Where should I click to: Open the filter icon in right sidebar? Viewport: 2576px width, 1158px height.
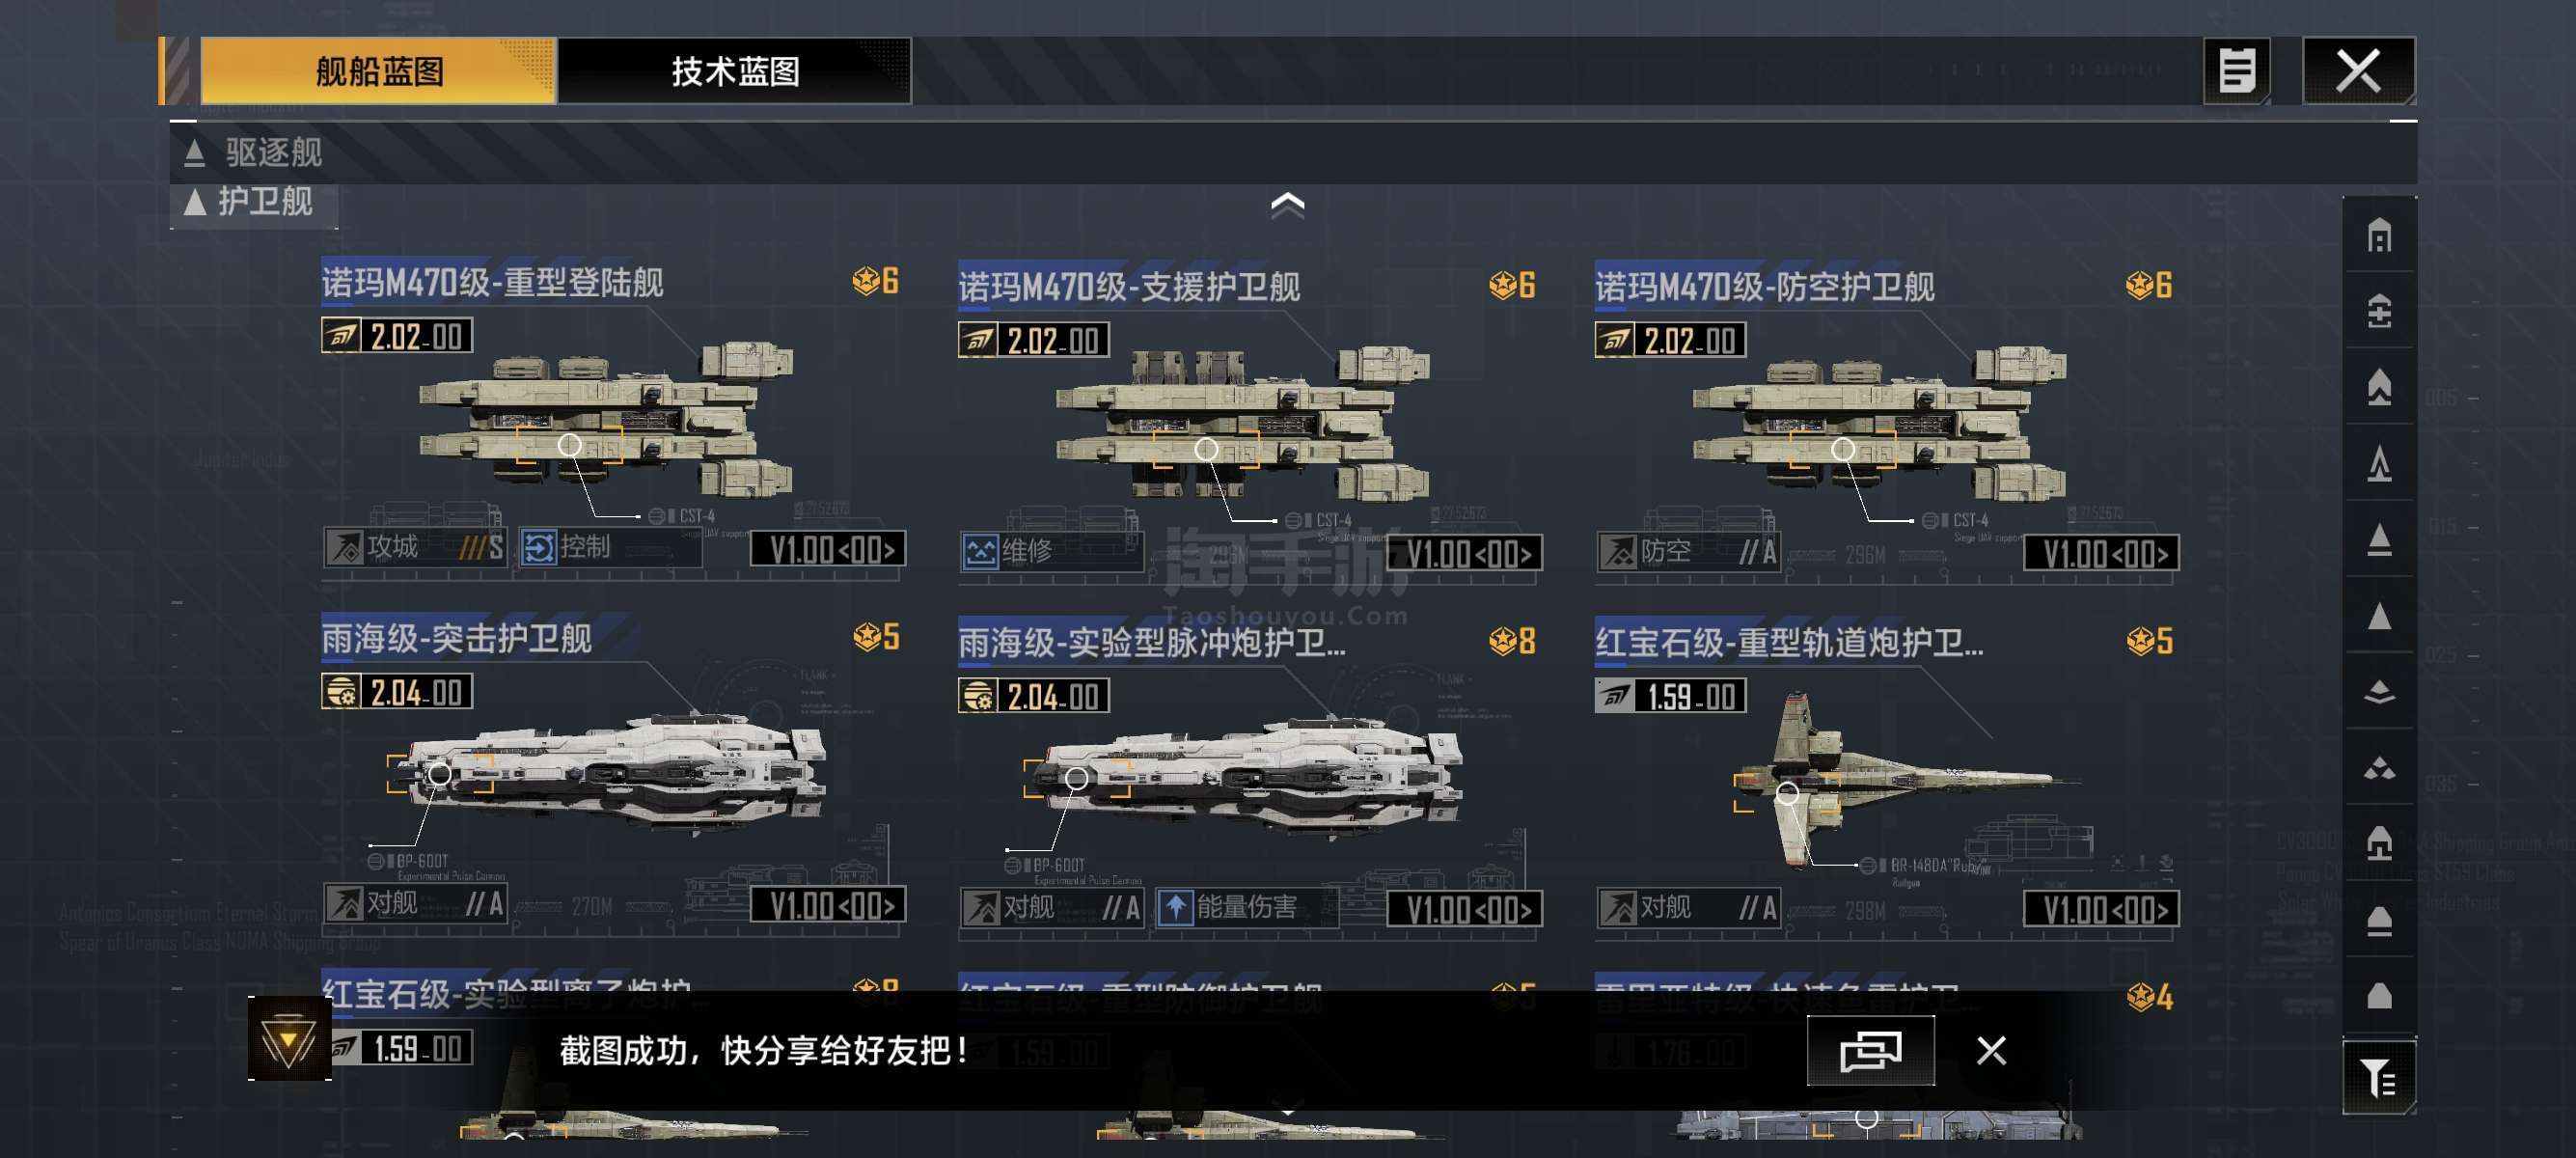2378,1078
